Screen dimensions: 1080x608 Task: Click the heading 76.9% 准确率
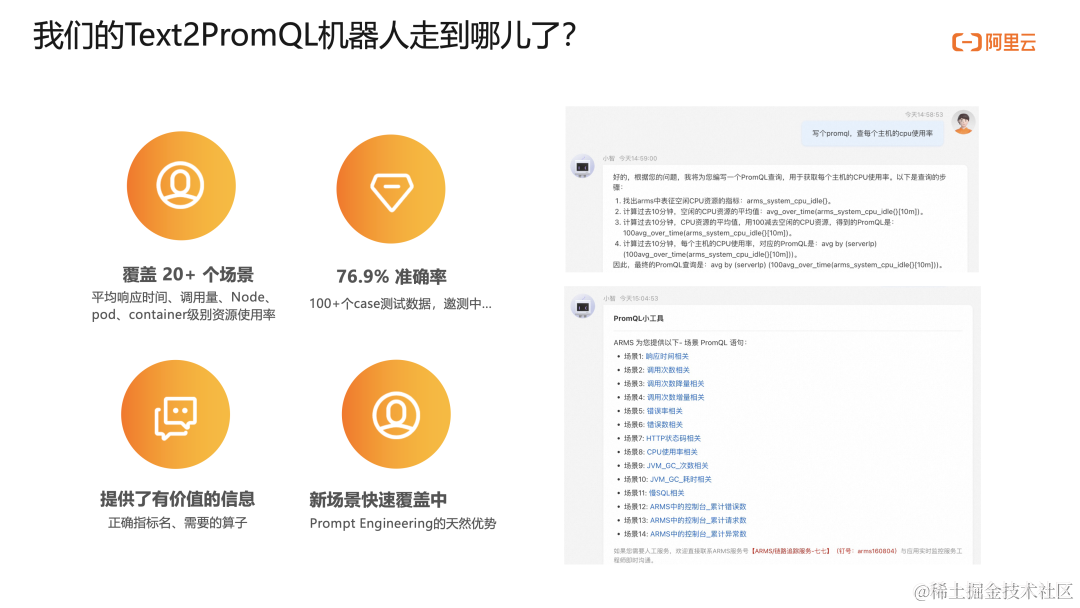point(391,277)
